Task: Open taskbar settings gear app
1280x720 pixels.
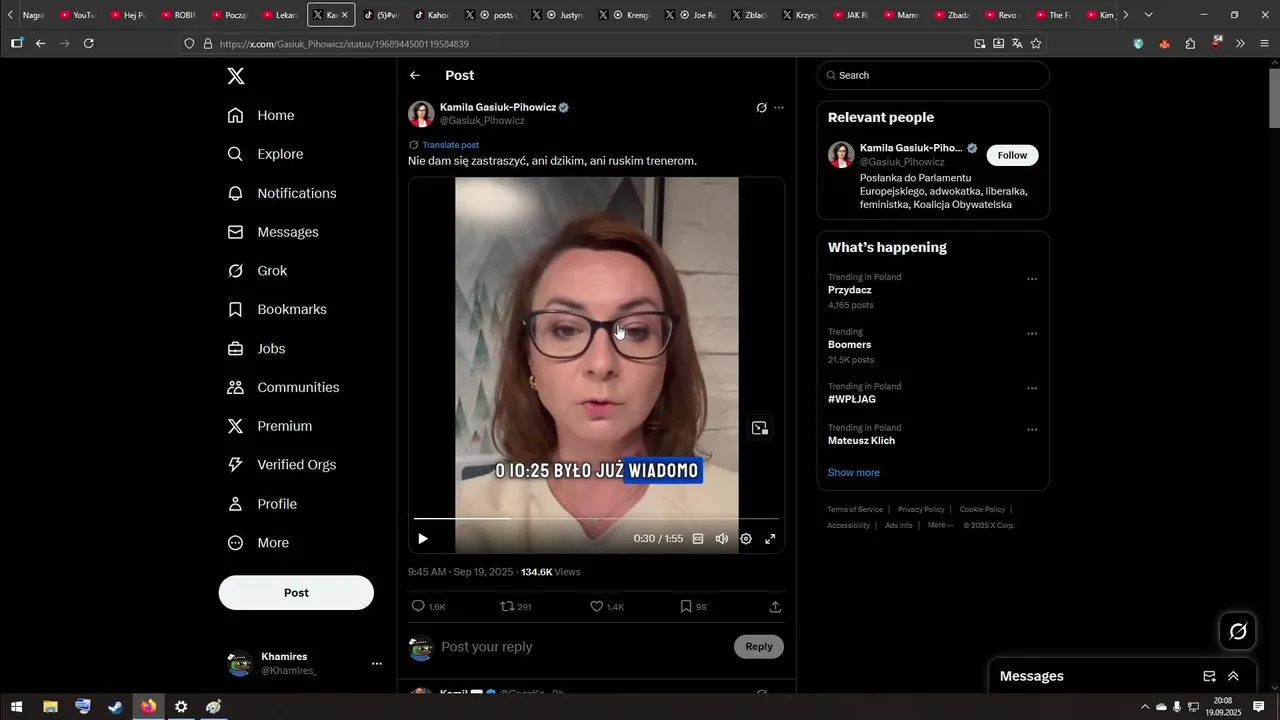Action: (x=181, y=707)
